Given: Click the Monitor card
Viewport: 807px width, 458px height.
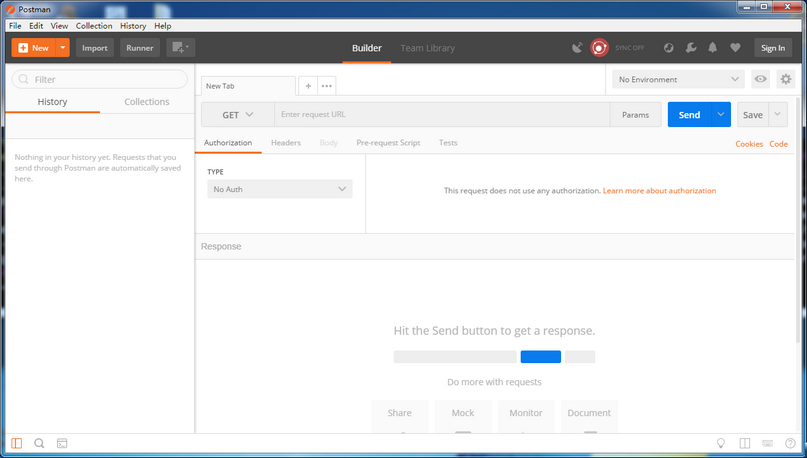Looking at the screenshot, I should pos(526,416).
